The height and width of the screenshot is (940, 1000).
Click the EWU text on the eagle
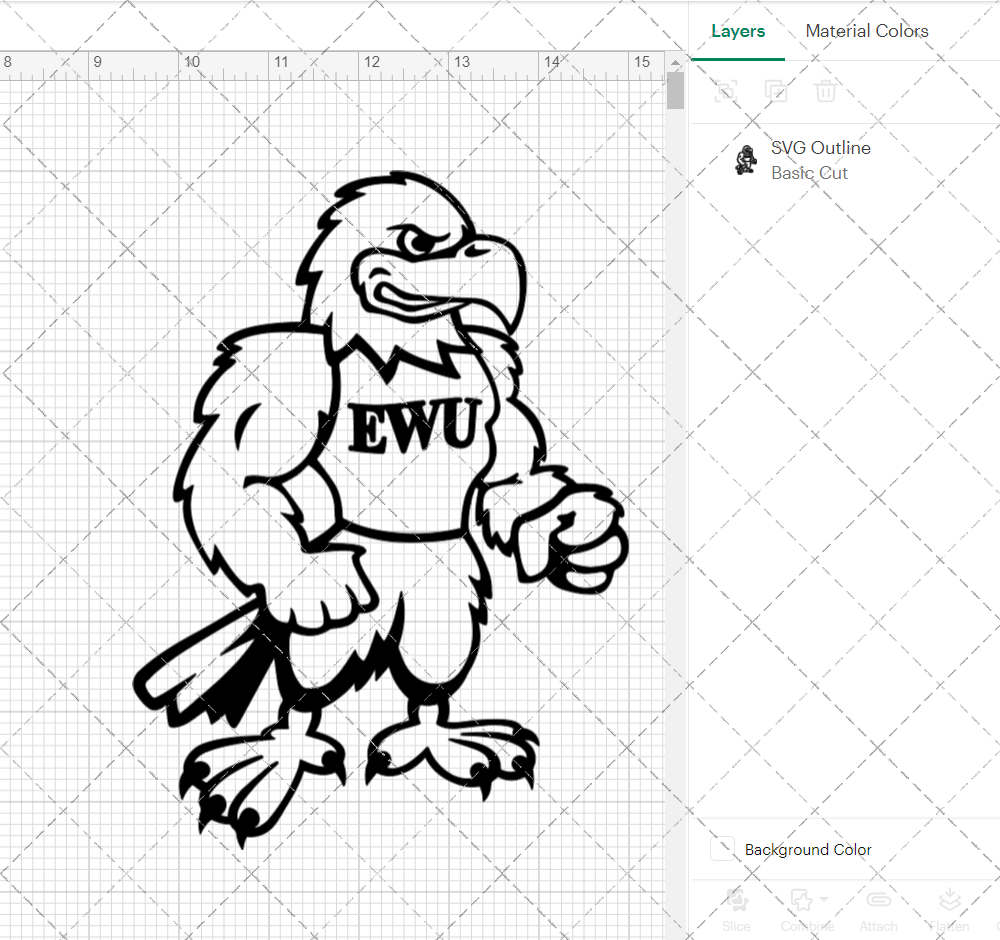pos(415,425)
